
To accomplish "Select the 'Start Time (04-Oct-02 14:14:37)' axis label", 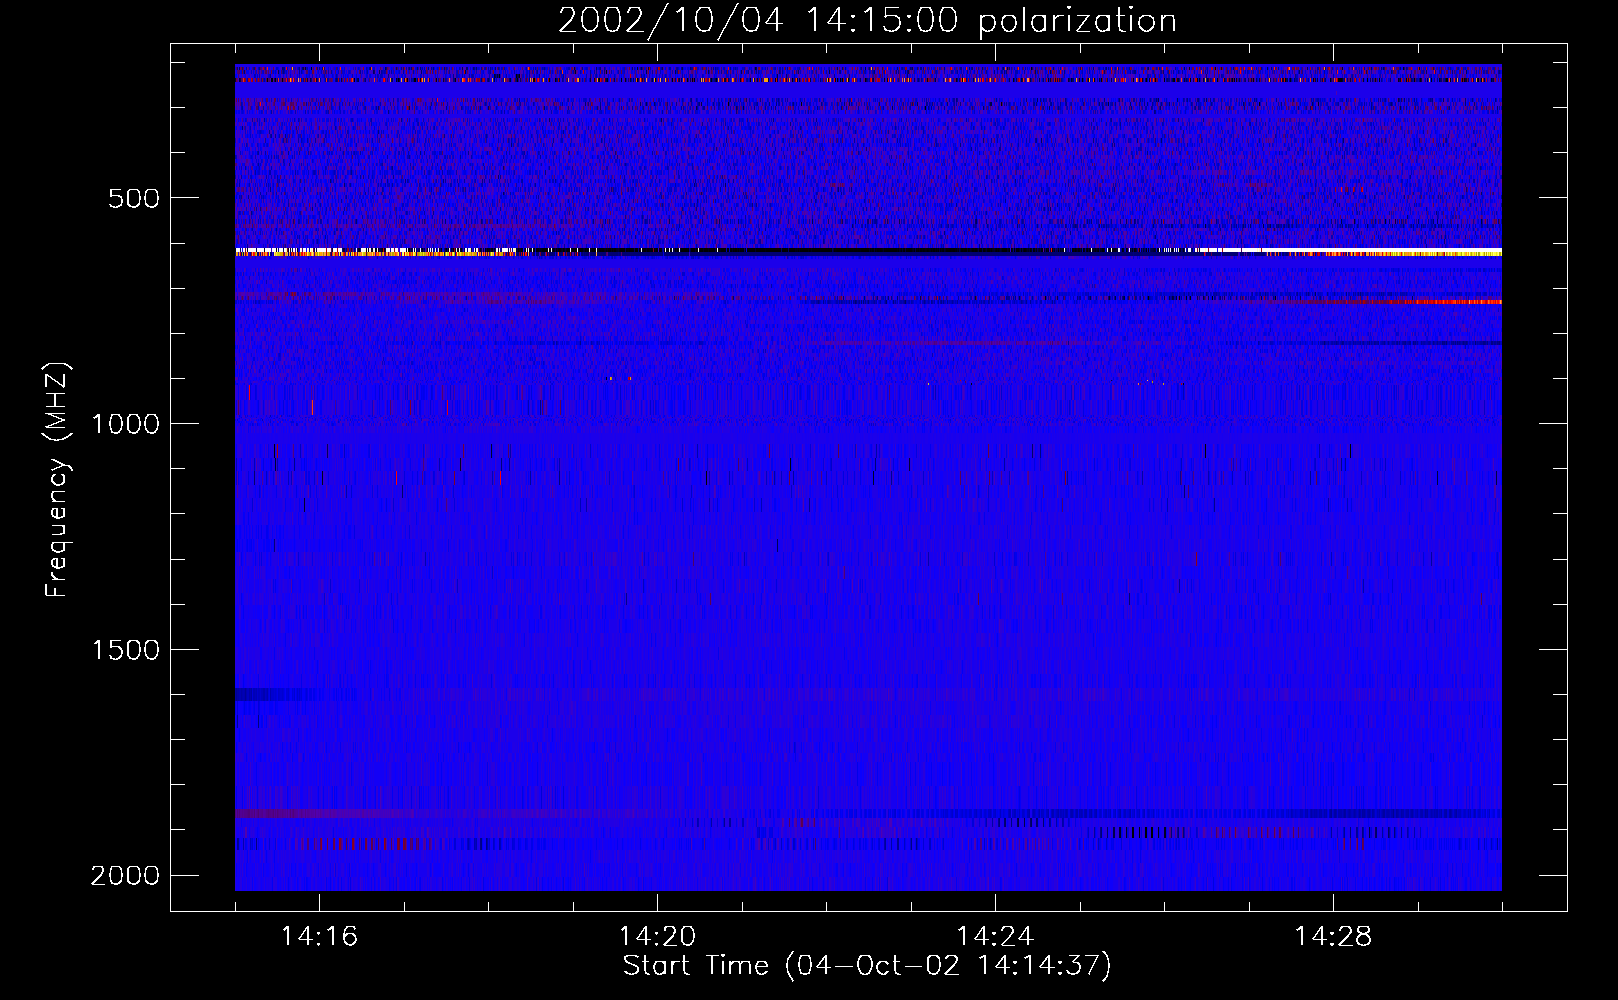I will pos(867,966).
